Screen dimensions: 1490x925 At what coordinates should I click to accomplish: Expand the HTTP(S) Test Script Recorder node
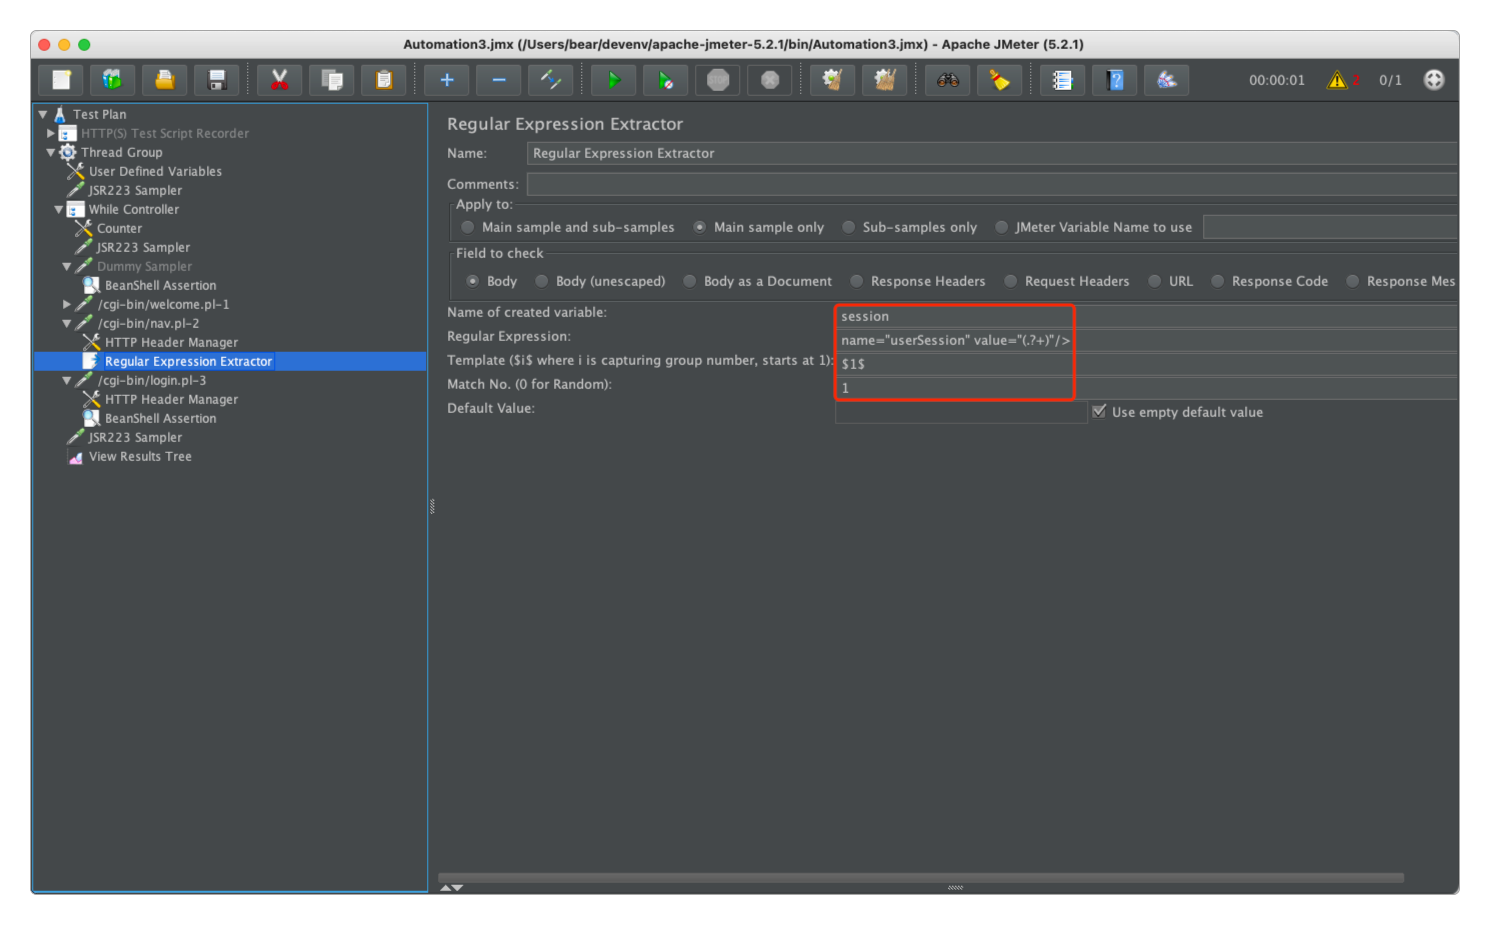(x=51, y=133)
